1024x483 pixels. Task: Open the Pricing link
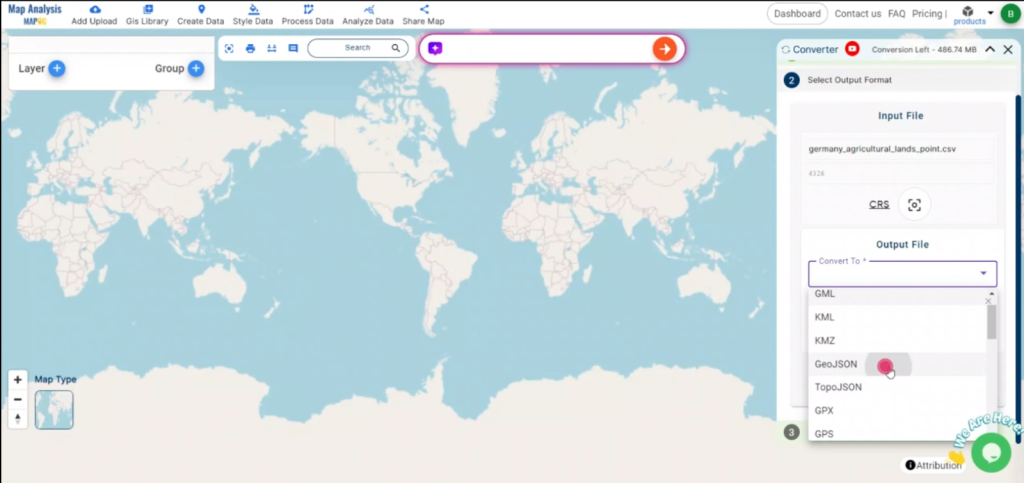927,14
